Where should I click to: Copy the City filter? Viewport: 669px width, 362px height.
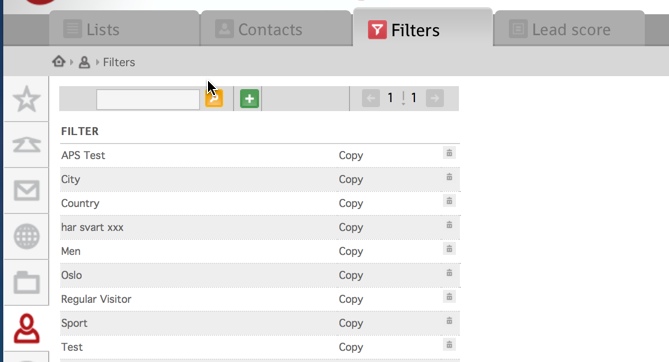351,179
